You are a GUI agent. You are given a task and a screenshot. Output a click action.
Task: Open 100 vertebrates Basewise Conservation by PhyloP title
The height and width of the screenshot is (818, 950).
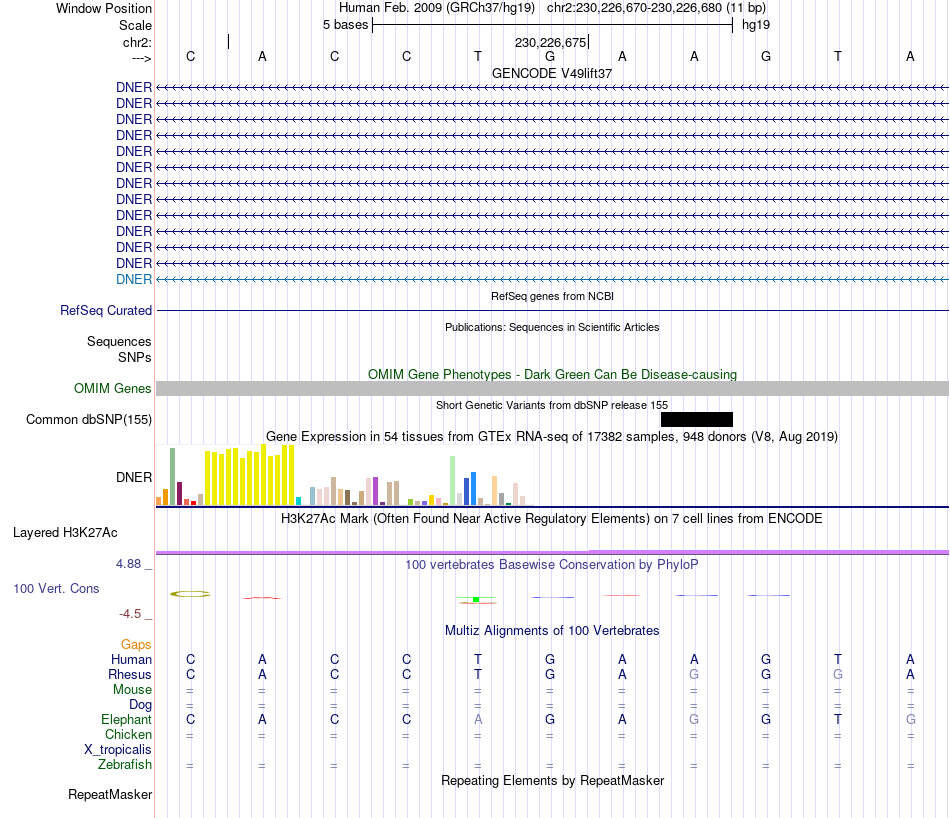pos(552,565)
